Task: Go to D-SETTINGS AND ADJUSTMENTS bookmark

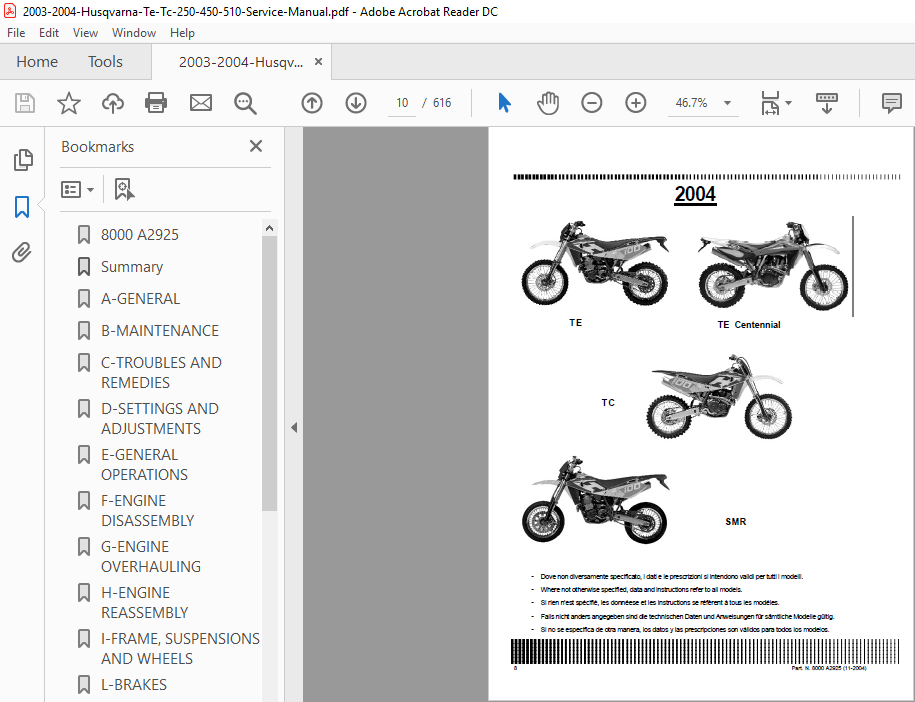Action: coord(160,418)
